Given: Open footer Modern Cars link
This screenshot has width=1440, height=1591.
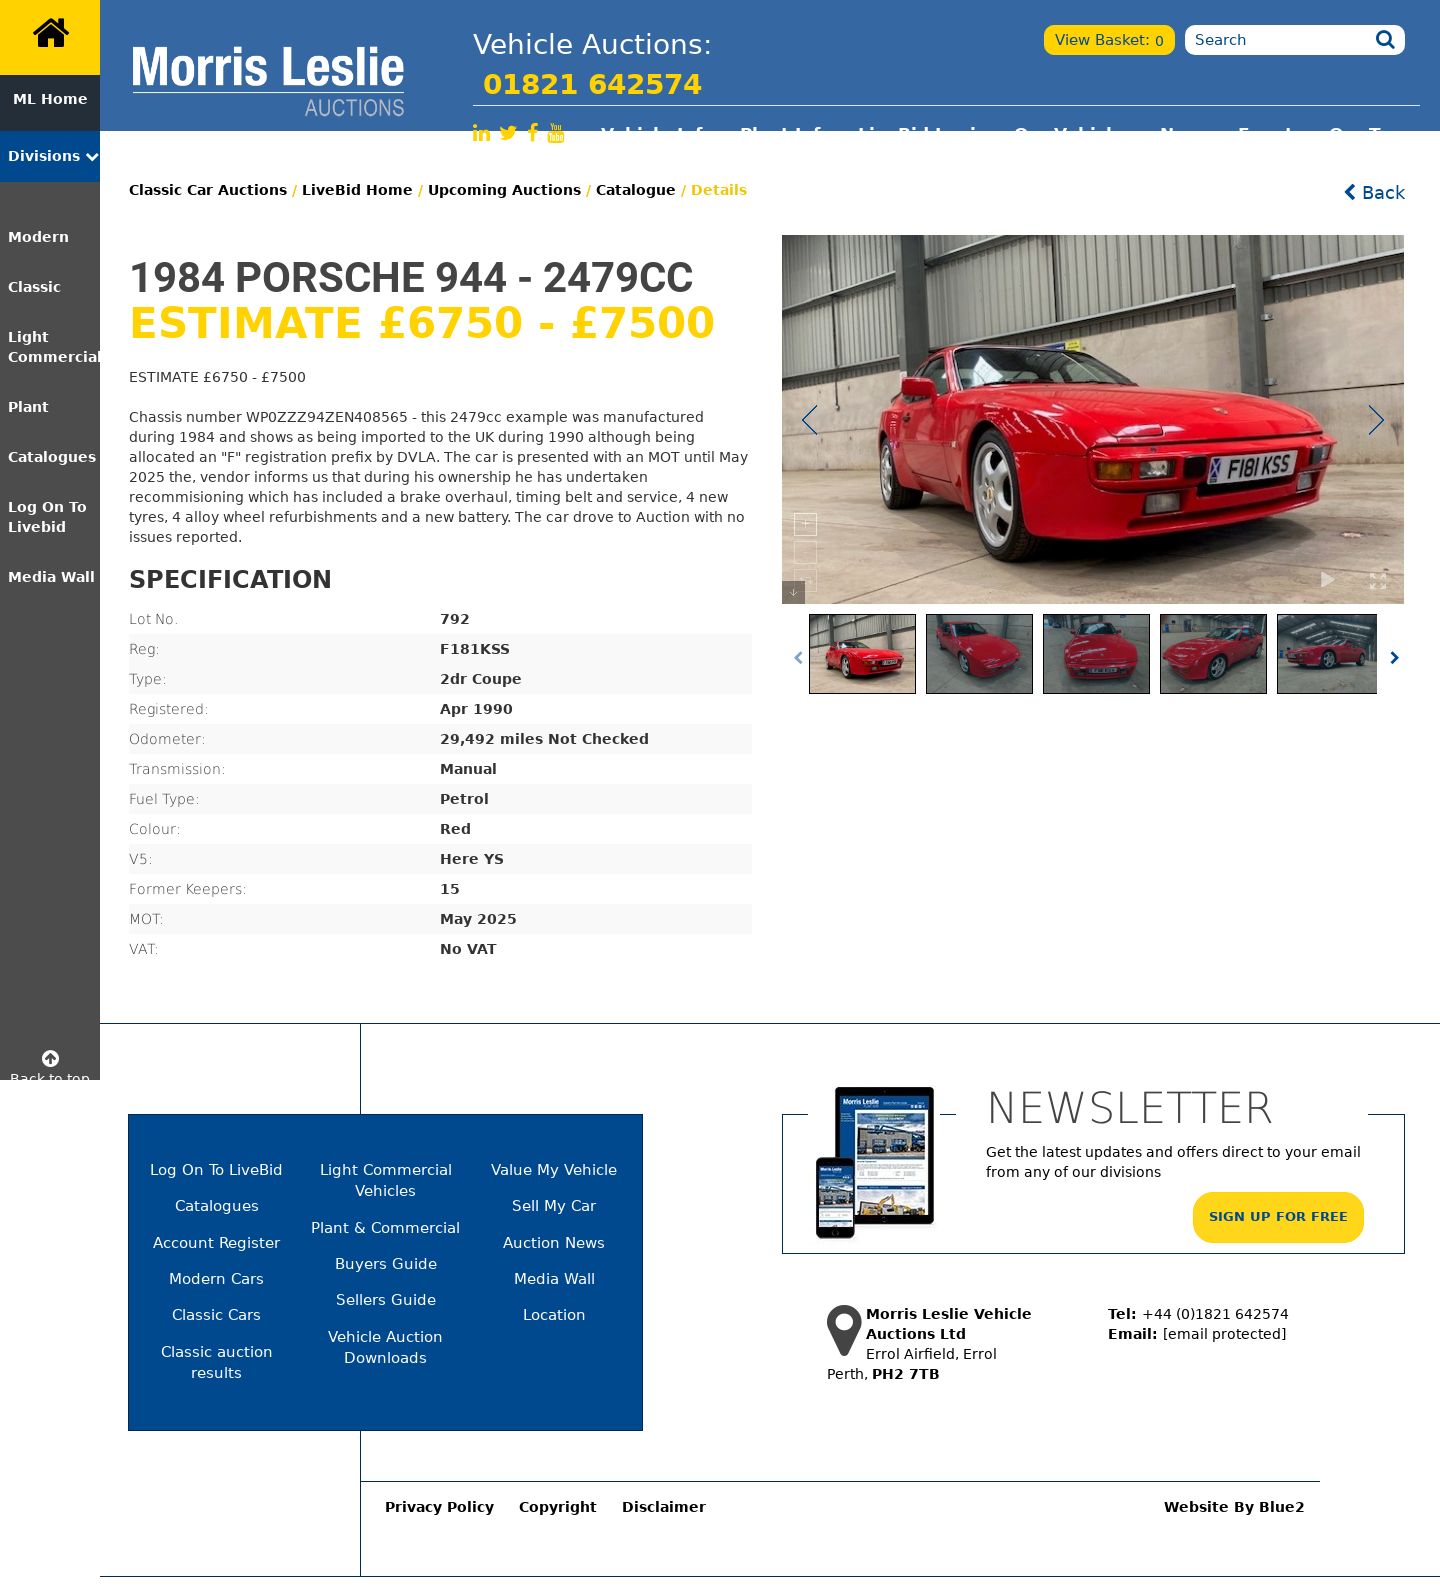Looking at the screenshot, I should click(216, 1279).
